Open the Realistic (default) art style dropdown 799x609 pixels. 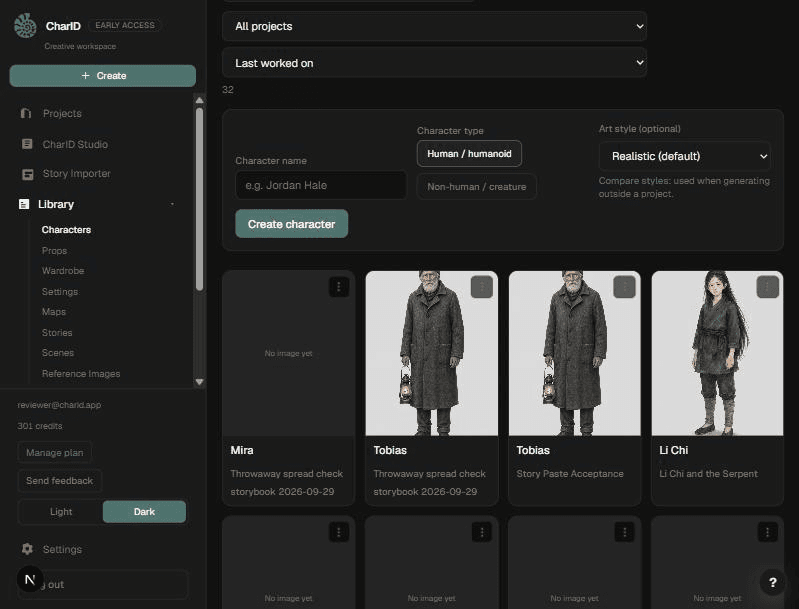click(685, 156)
